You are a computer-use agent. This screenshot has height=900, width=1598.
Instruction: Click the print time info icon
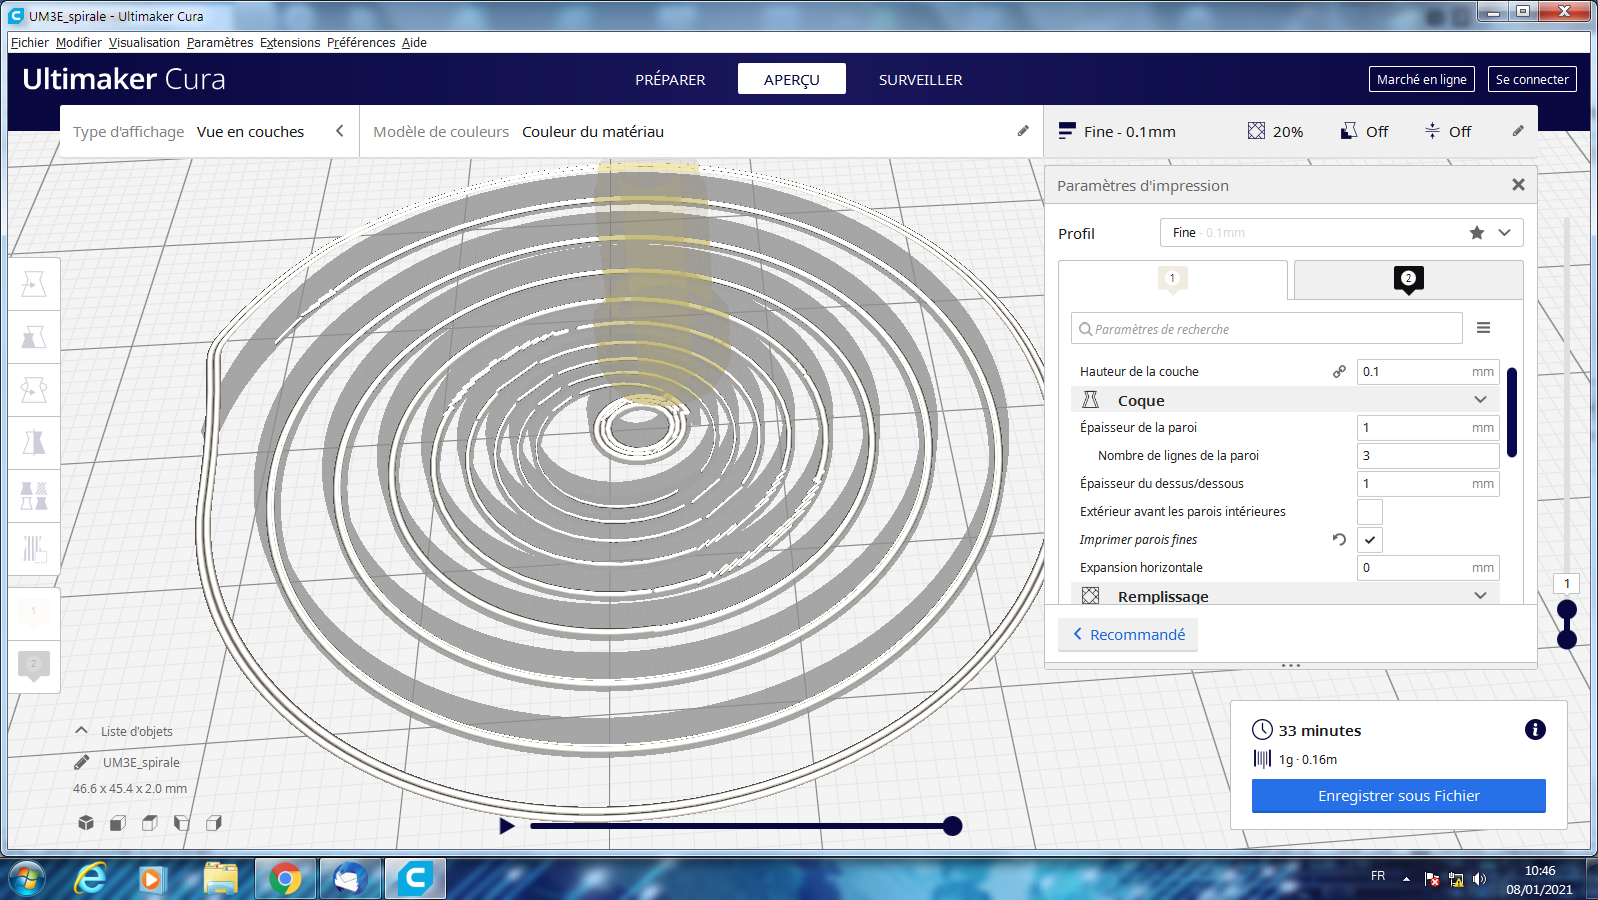pos(1535,730)
